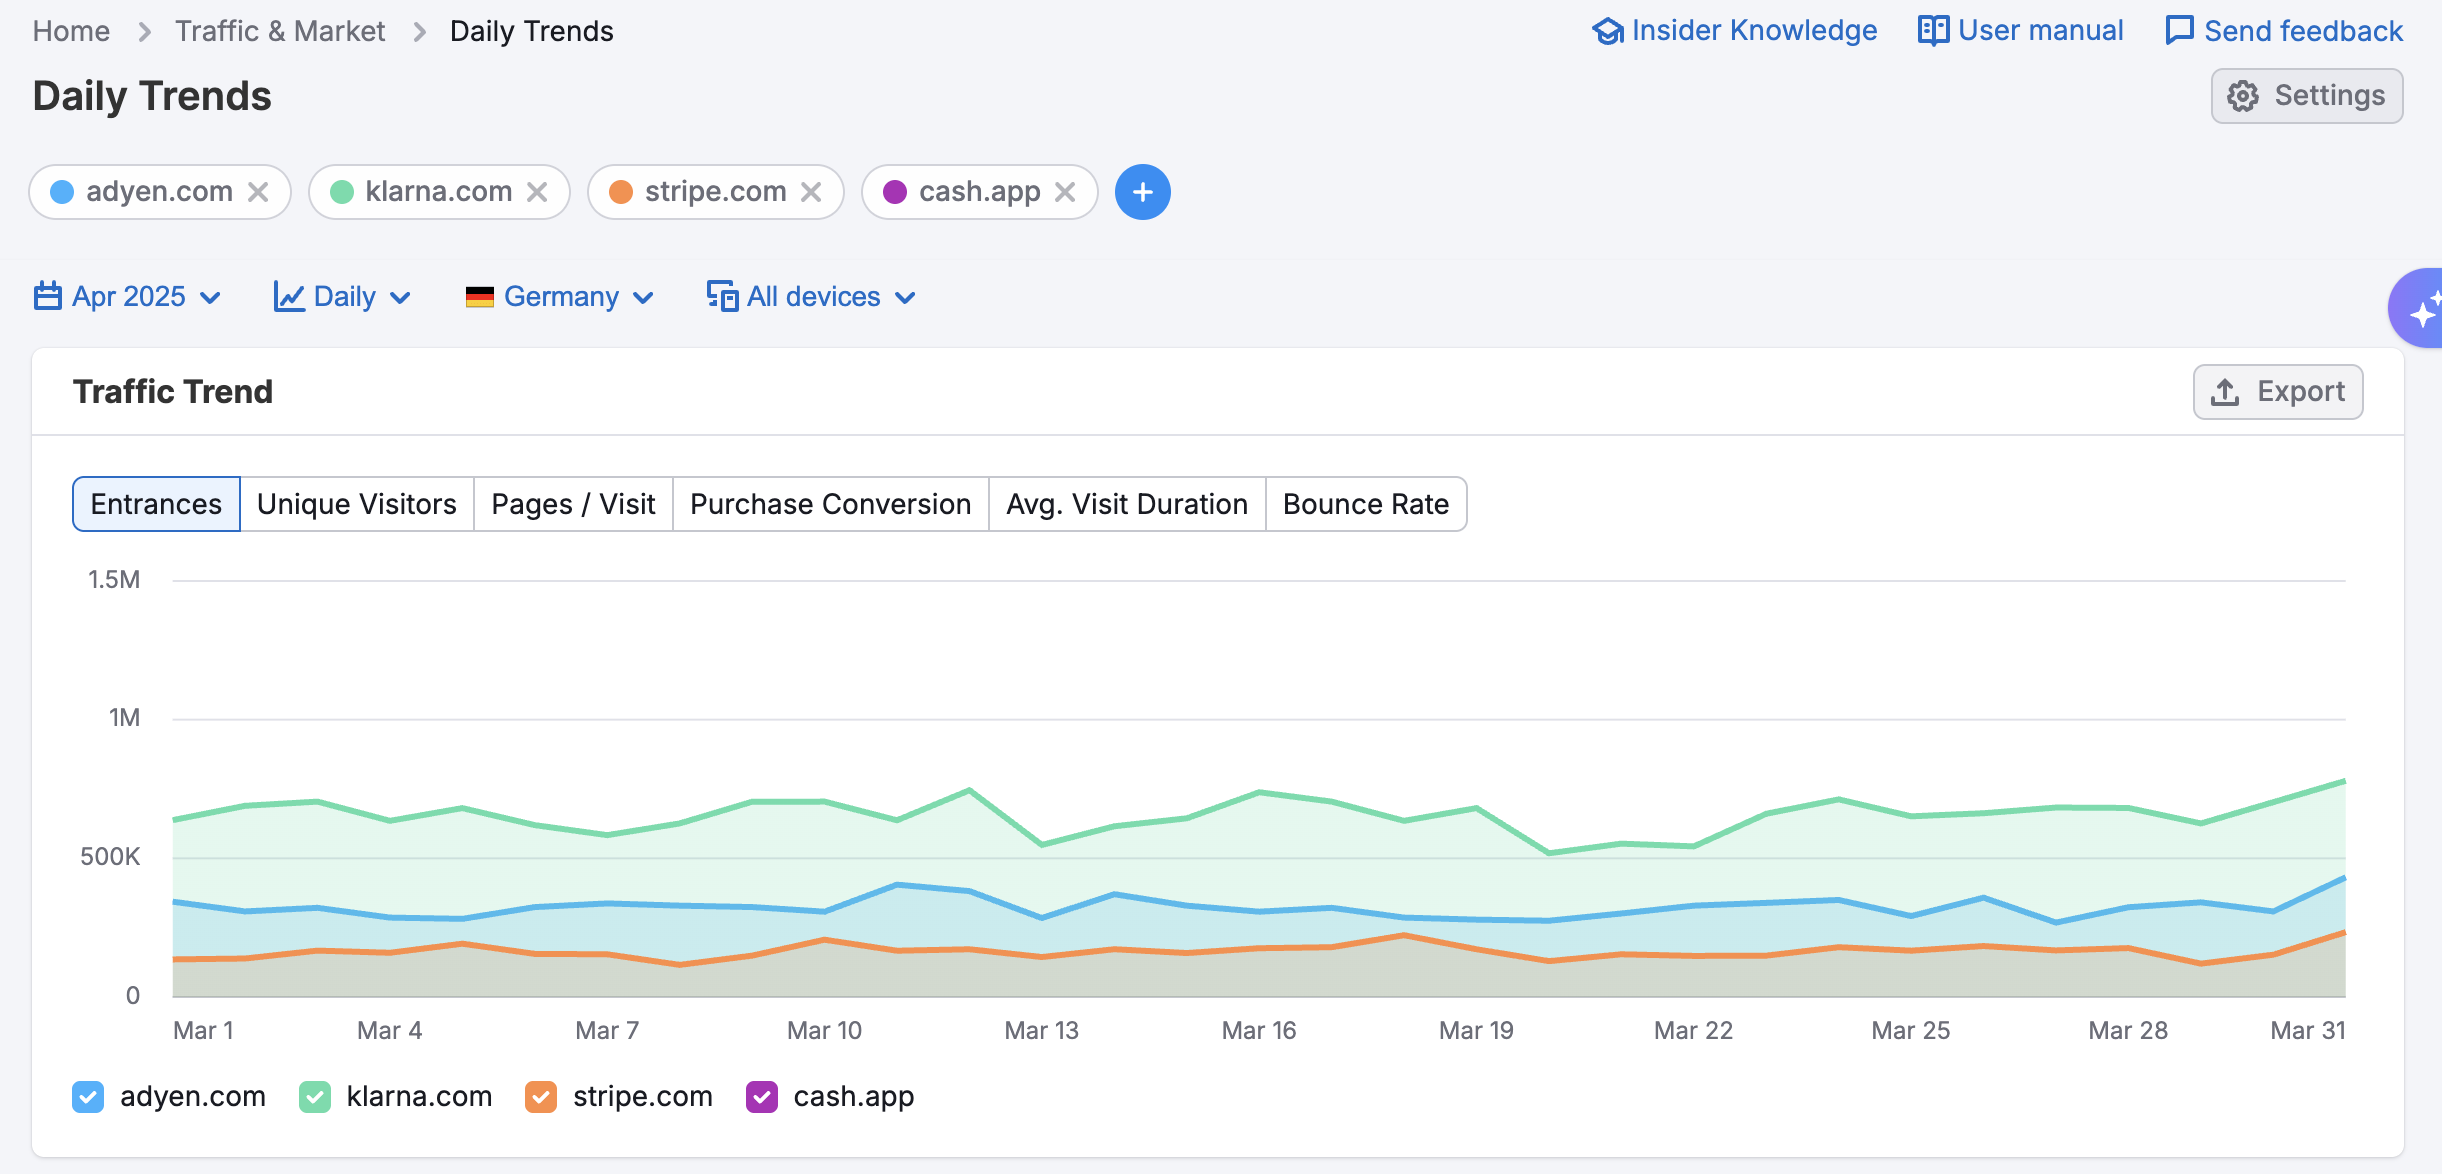Select the Bounce Rate tab

click(1365, 504)
